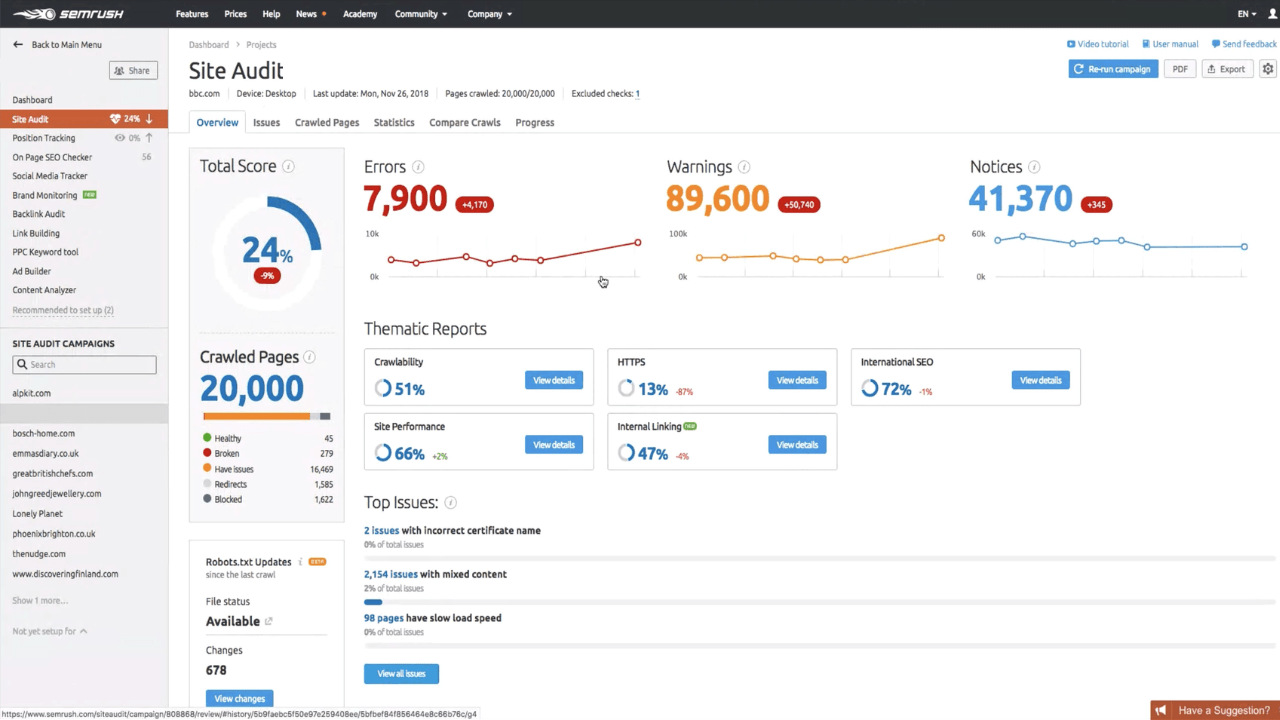Screen dimensions: 1280x720
Task: Toggle the Position Tracking eye icon
Action: coord(120,138)
